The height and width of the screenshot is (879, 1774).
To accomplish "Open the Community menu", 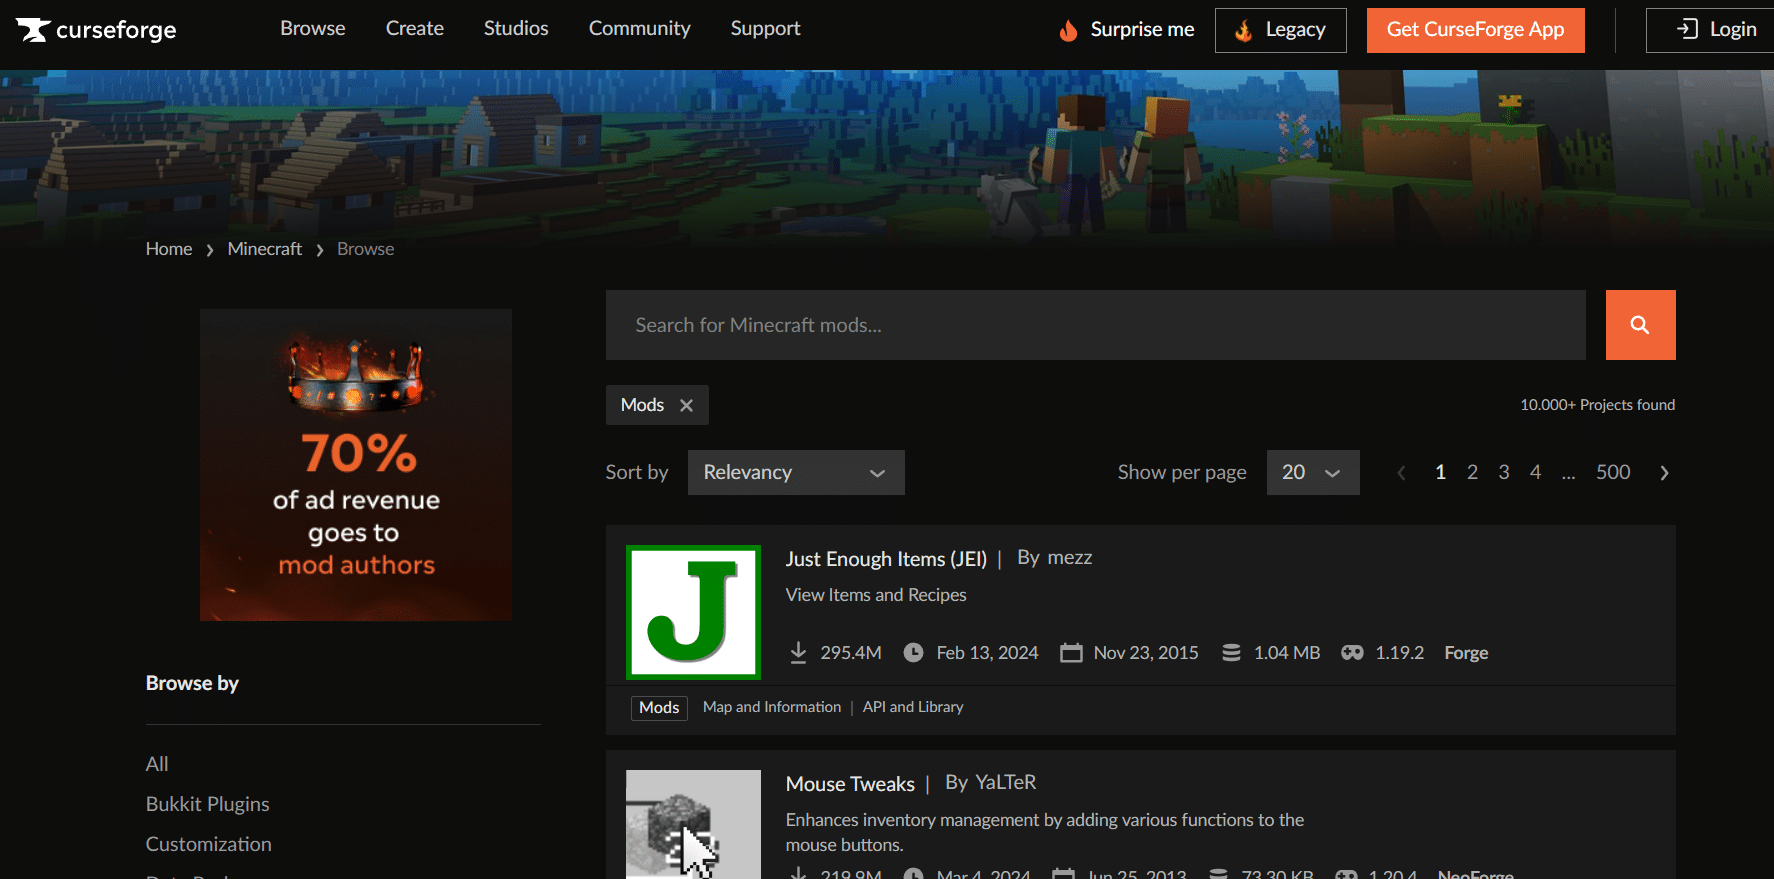I will click(x=640, y=29).
